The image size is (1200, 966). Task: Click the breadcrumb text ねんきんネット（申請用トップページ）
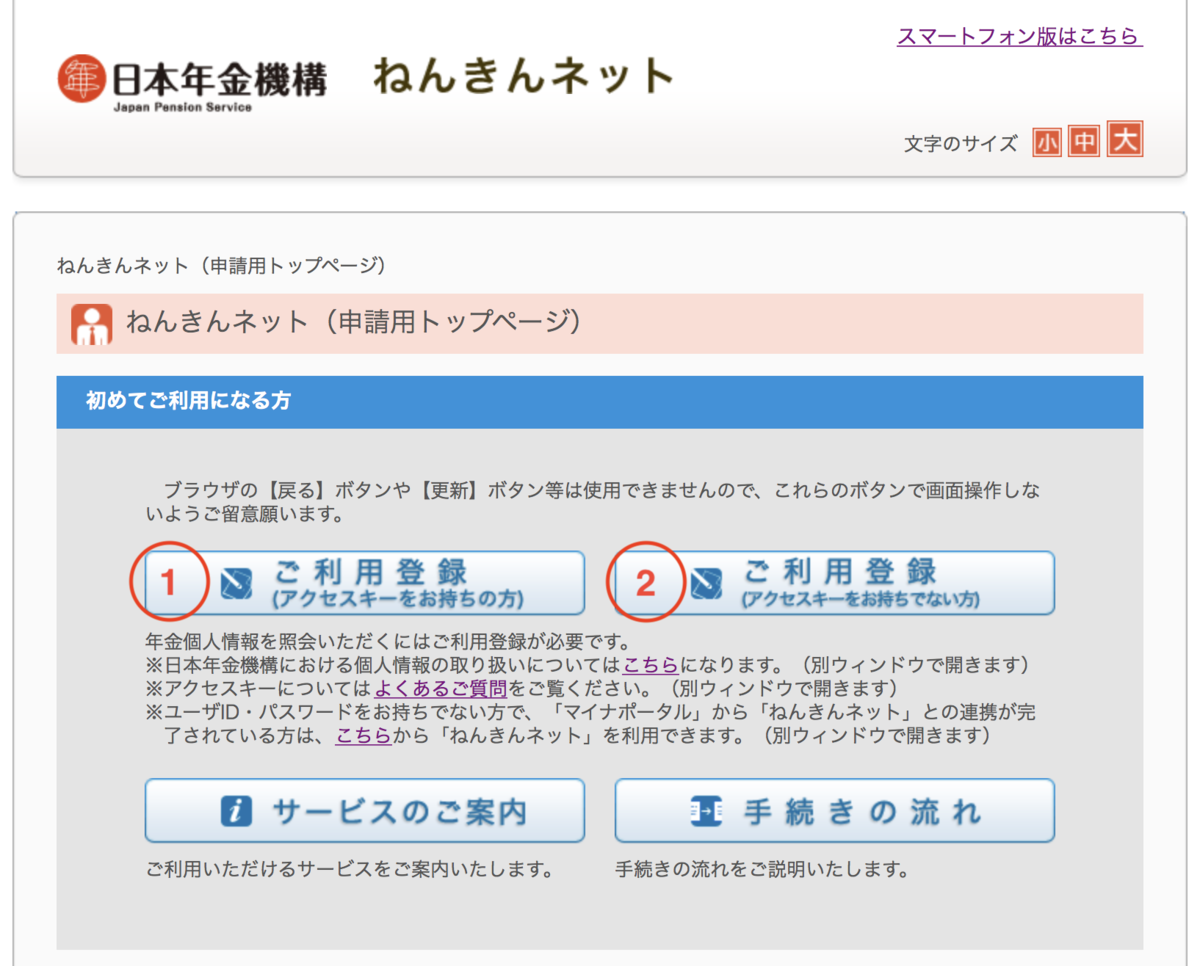tap(222, 266)
